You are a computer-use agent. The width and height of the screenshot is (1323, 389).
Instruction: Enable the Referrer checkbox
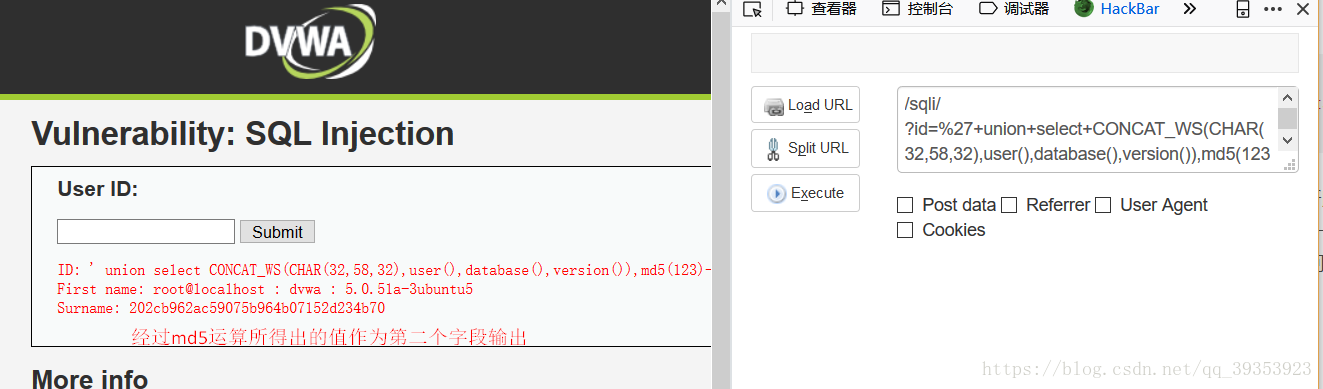[1009, 205]
